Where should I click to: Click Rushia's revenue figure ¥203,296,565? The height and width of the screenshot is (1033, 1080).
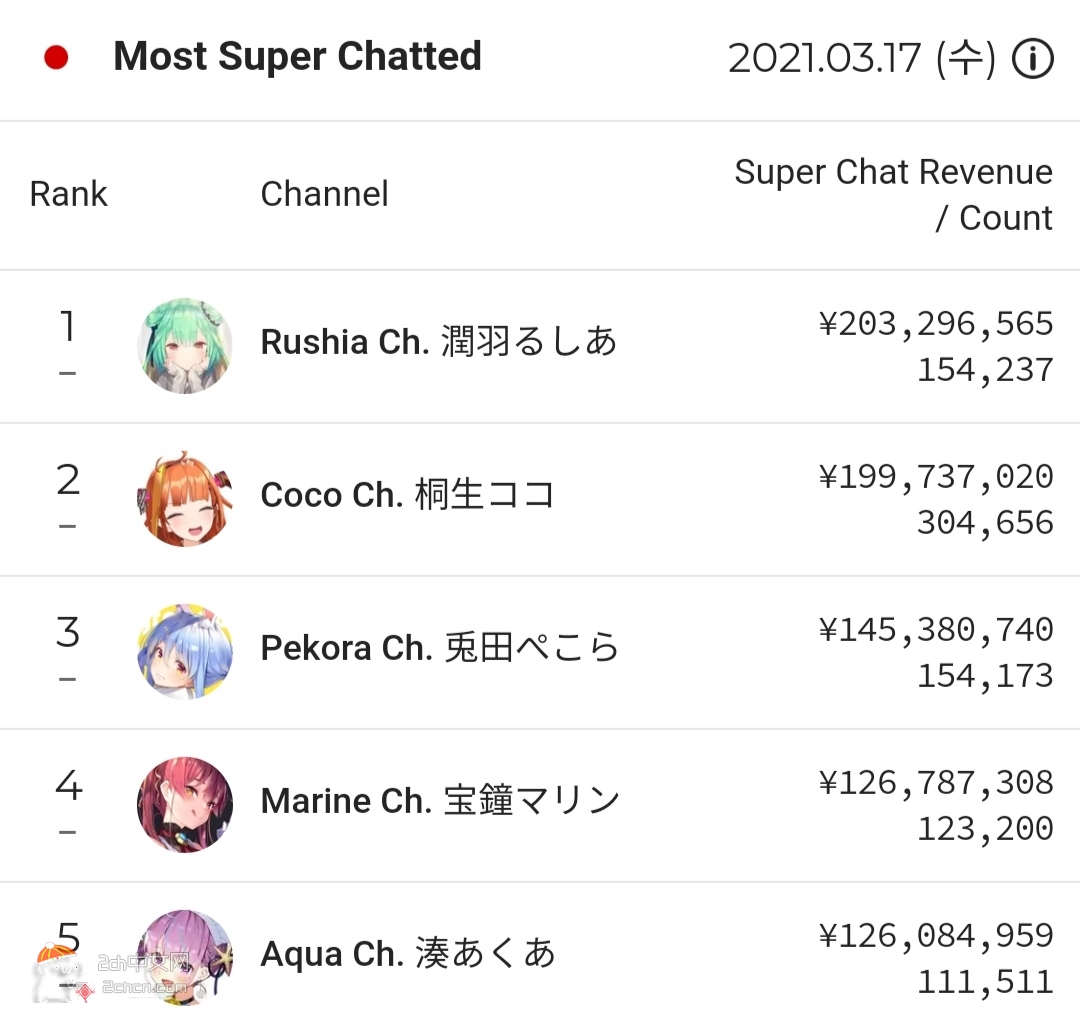point(936,324)
